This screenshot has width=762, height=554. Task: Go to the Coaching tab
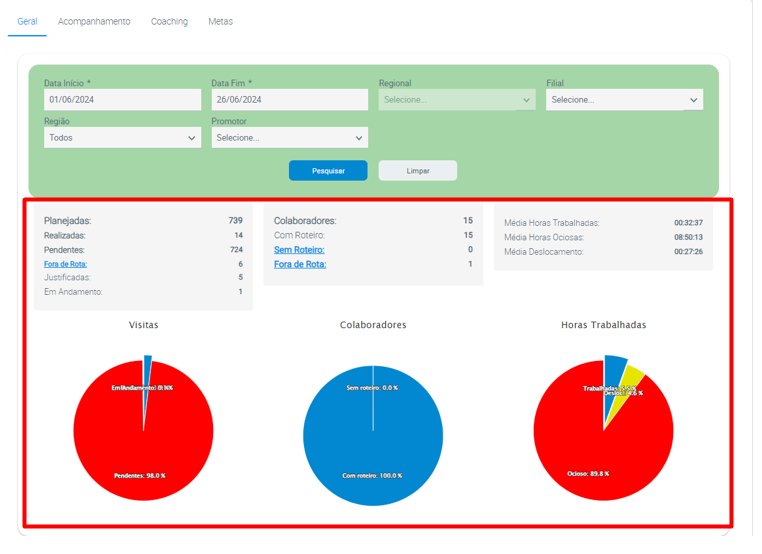coord(169,21)
